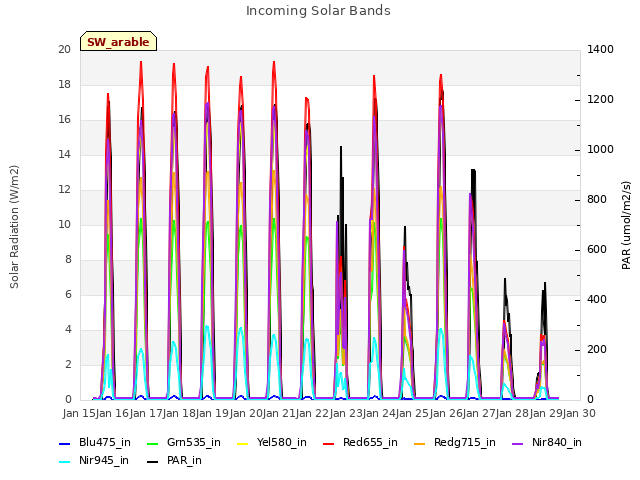Click the 16 value on left axis
The height and width of the screenshot is (480, 640).
pos(64,120)
